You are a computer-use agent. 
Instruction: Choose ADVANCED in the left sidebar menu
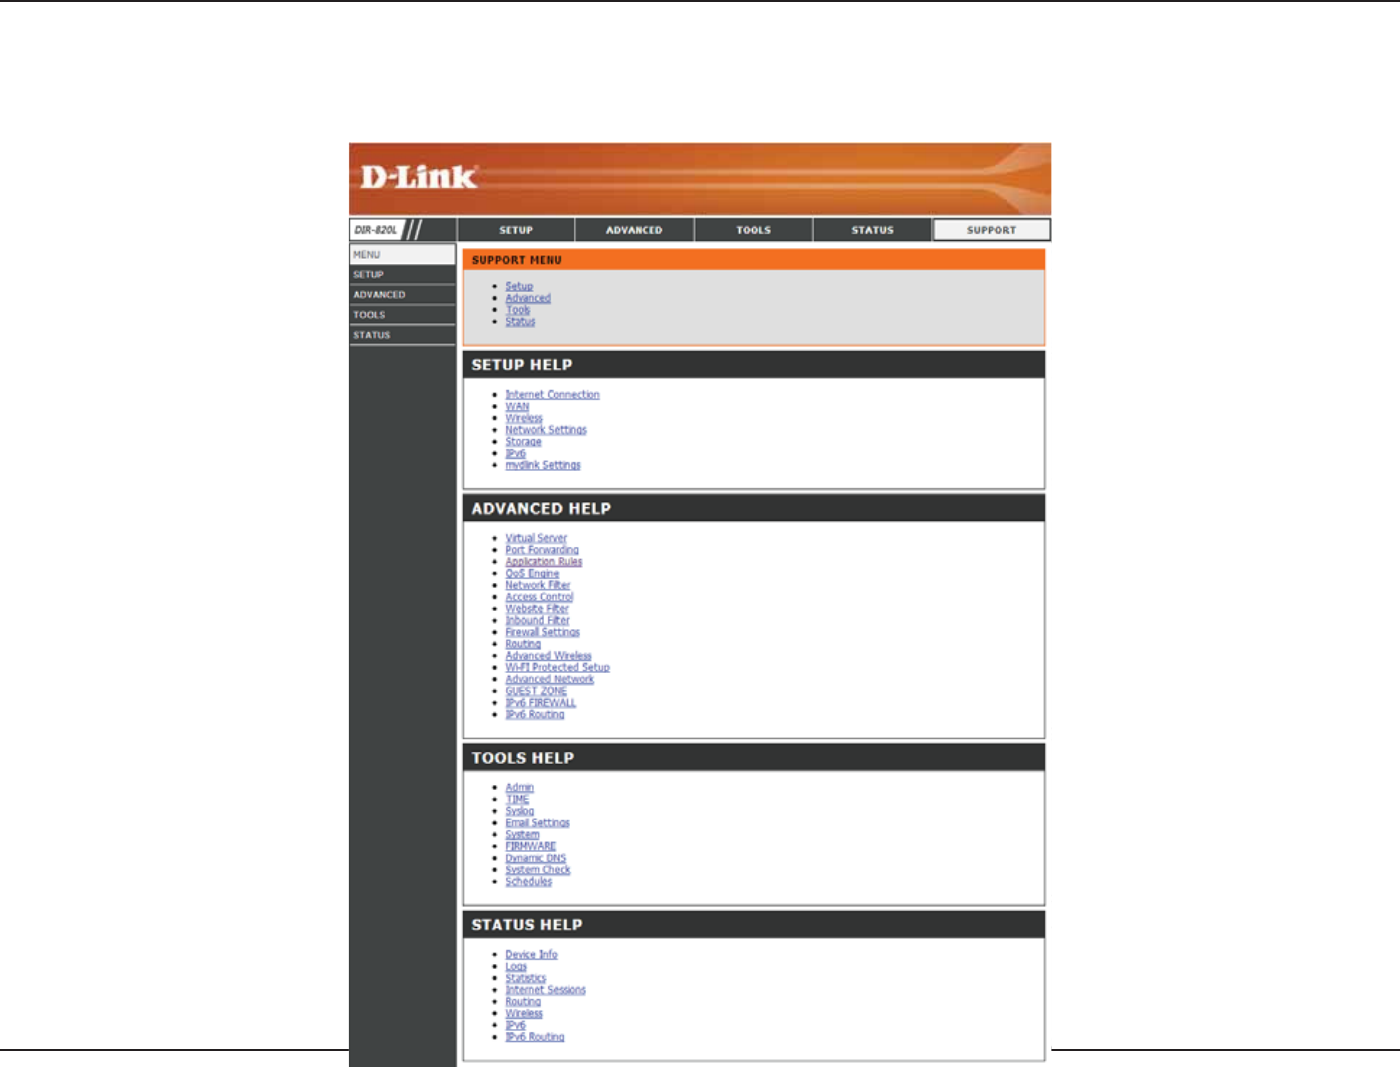(x=402, y=295)
